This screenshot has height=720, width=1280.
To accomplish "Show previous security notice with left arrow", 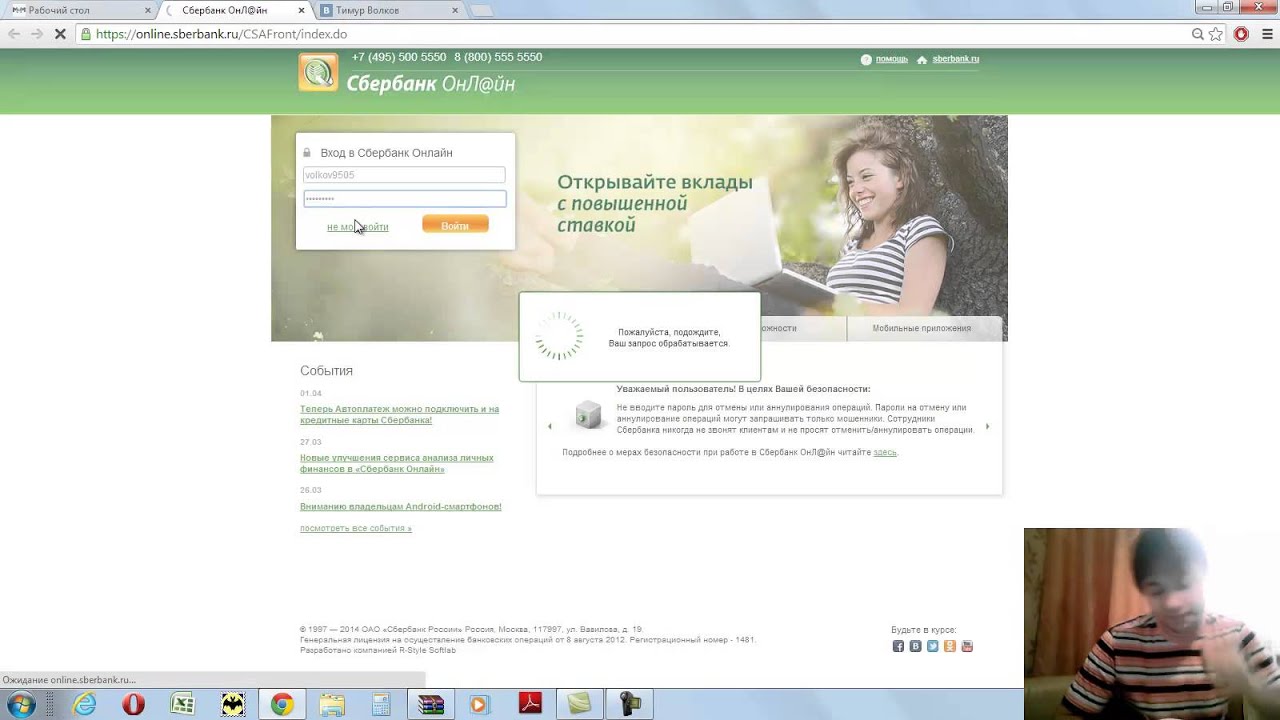I will tap(549, 427).
